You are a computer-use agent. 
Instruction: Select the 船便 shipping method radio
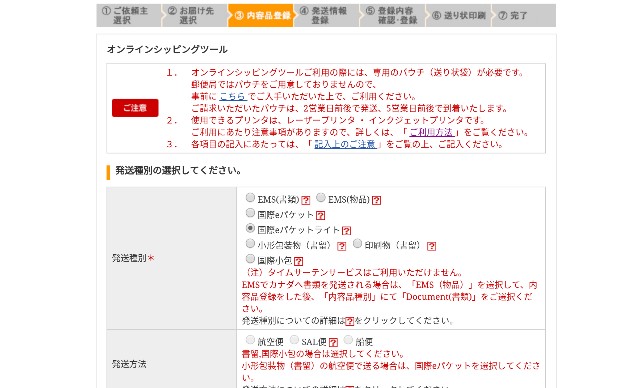pos(348,340)
